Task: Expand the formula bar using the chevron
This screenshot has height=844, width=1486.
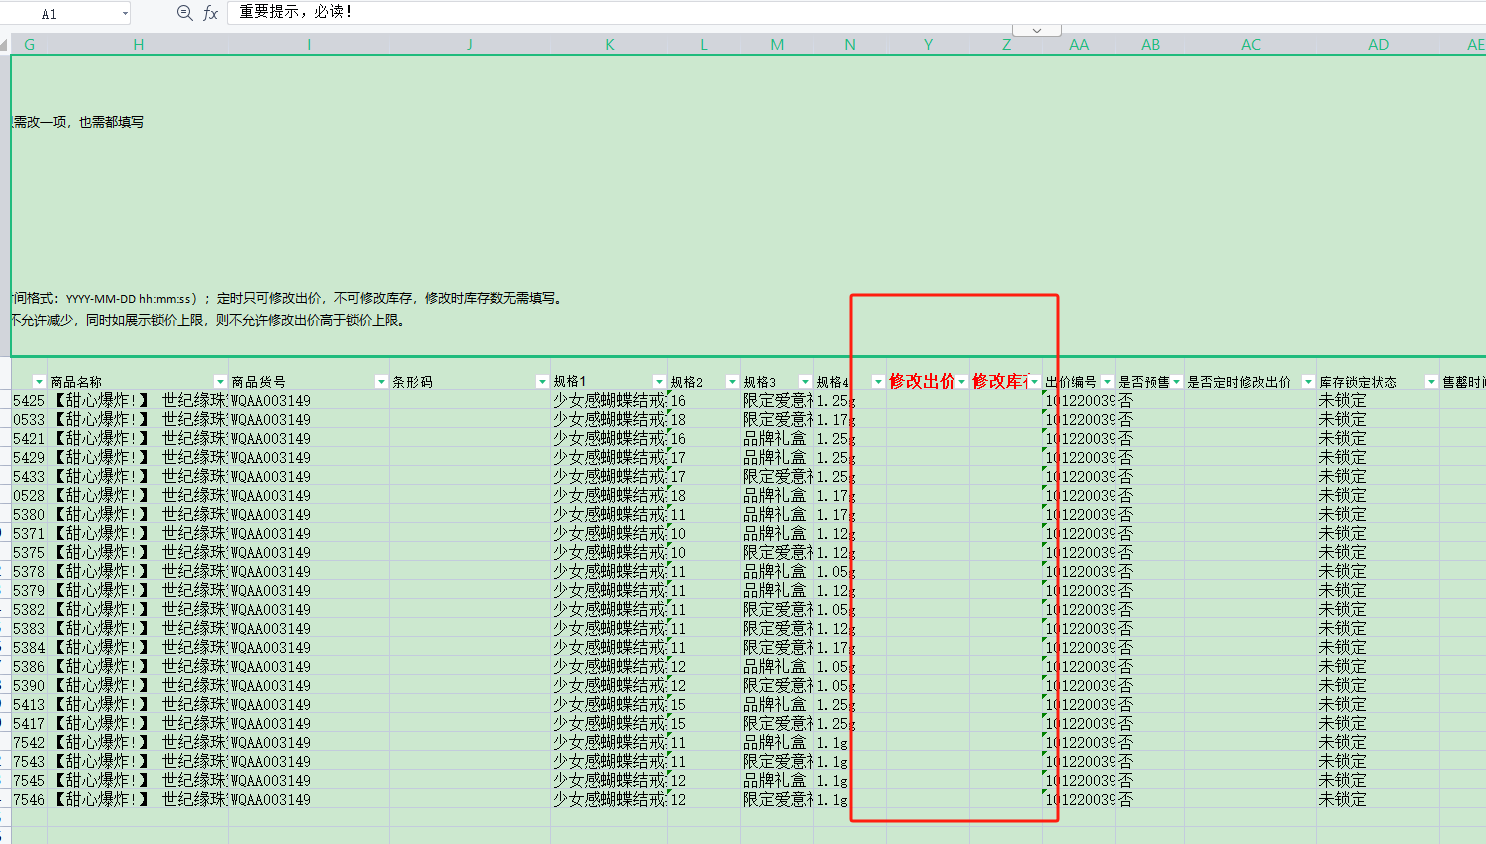Action: click(x=1037, y=31)
